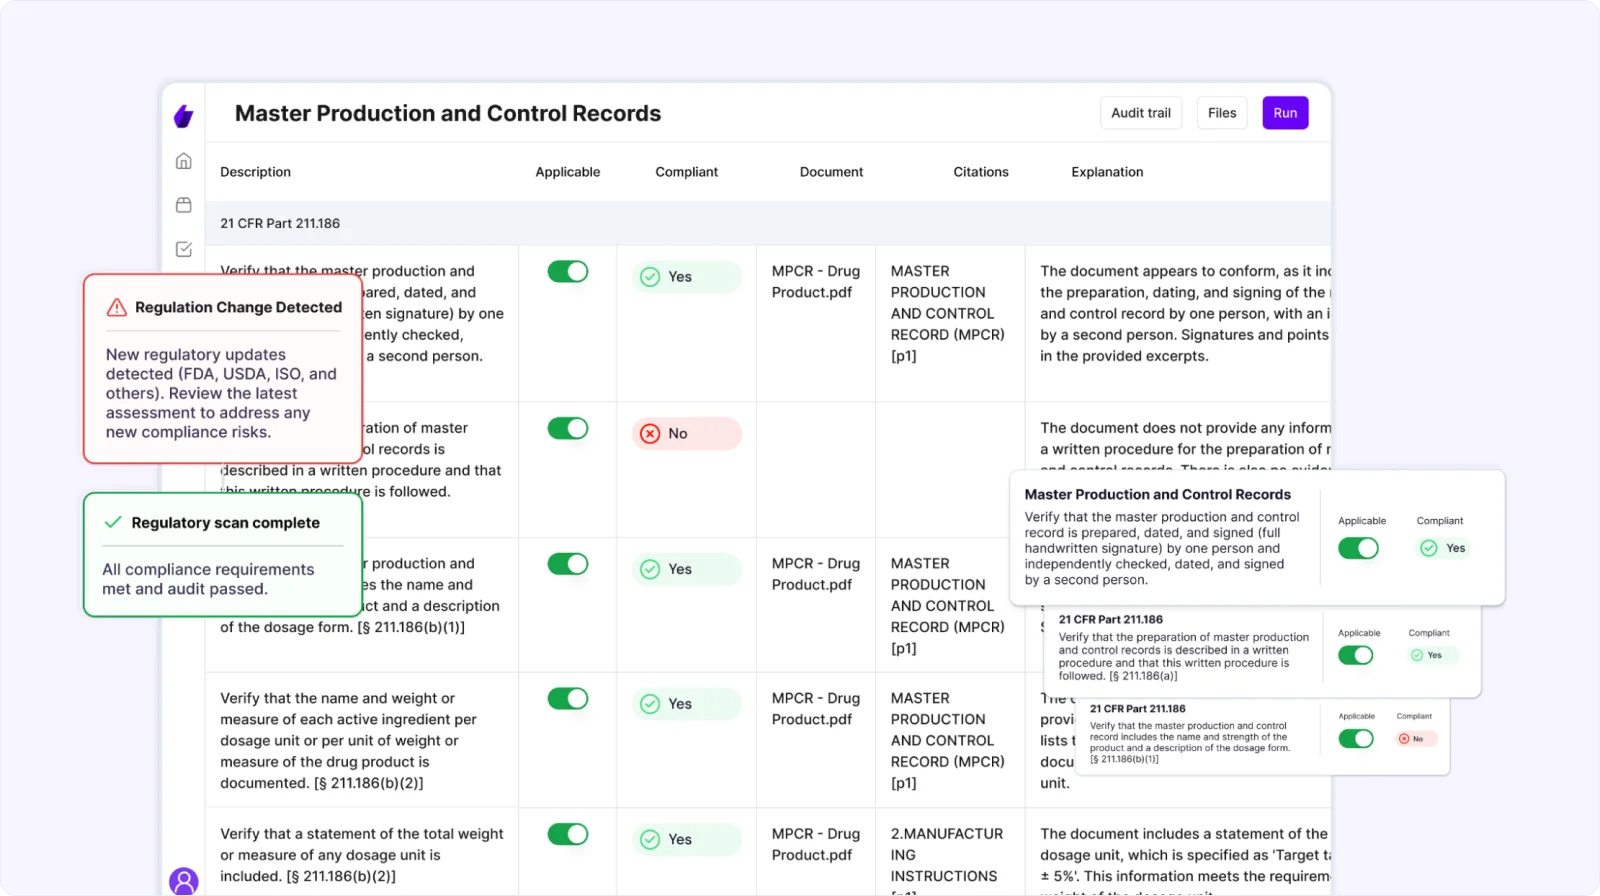The height and width of the screenshot is (896, 1600).
Task: Open the Home icon in sidebar
Action: pos(184,161)
